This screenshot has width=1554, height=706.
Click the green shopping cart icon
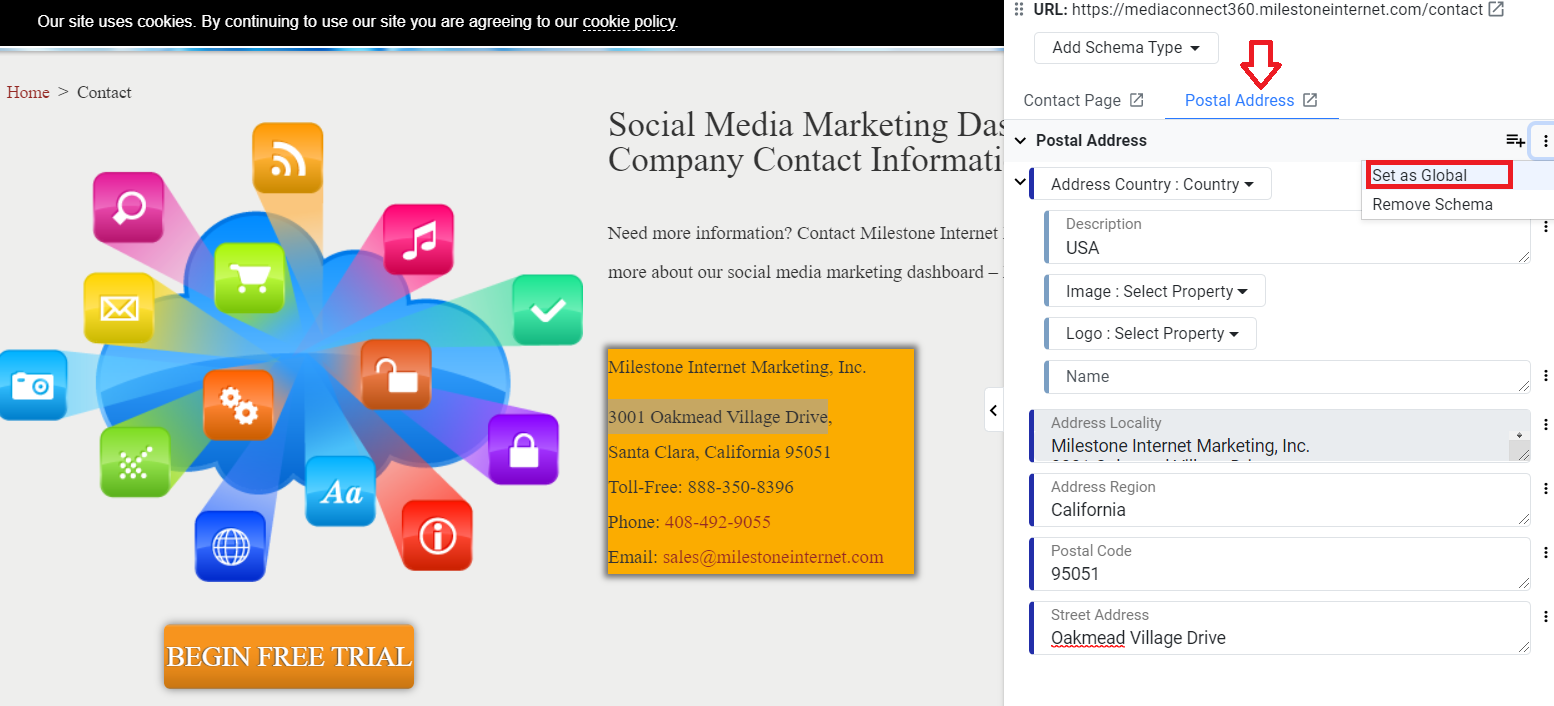click(x=250, y=278)
